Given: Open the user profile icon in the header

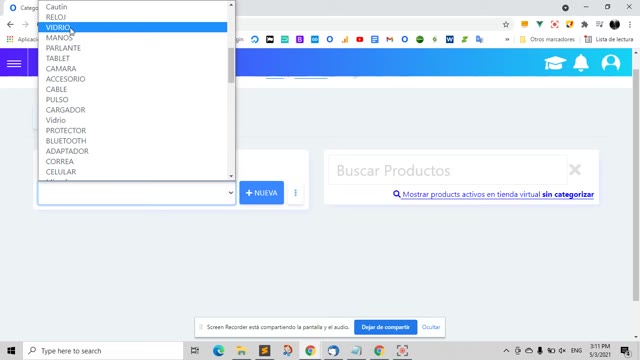Looking at the screenshot, I should click(x=611, y=63).
